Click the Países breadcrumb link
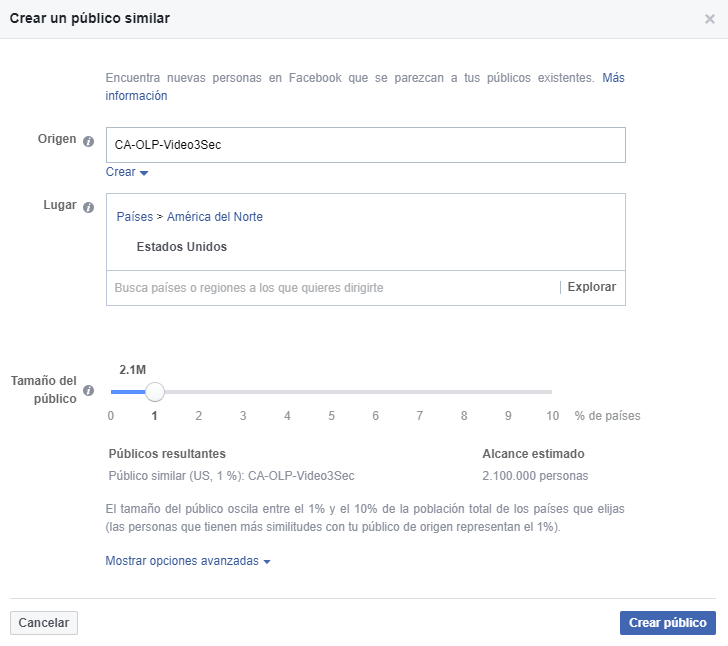Screen dimensions: 728x646 (135, 217)
